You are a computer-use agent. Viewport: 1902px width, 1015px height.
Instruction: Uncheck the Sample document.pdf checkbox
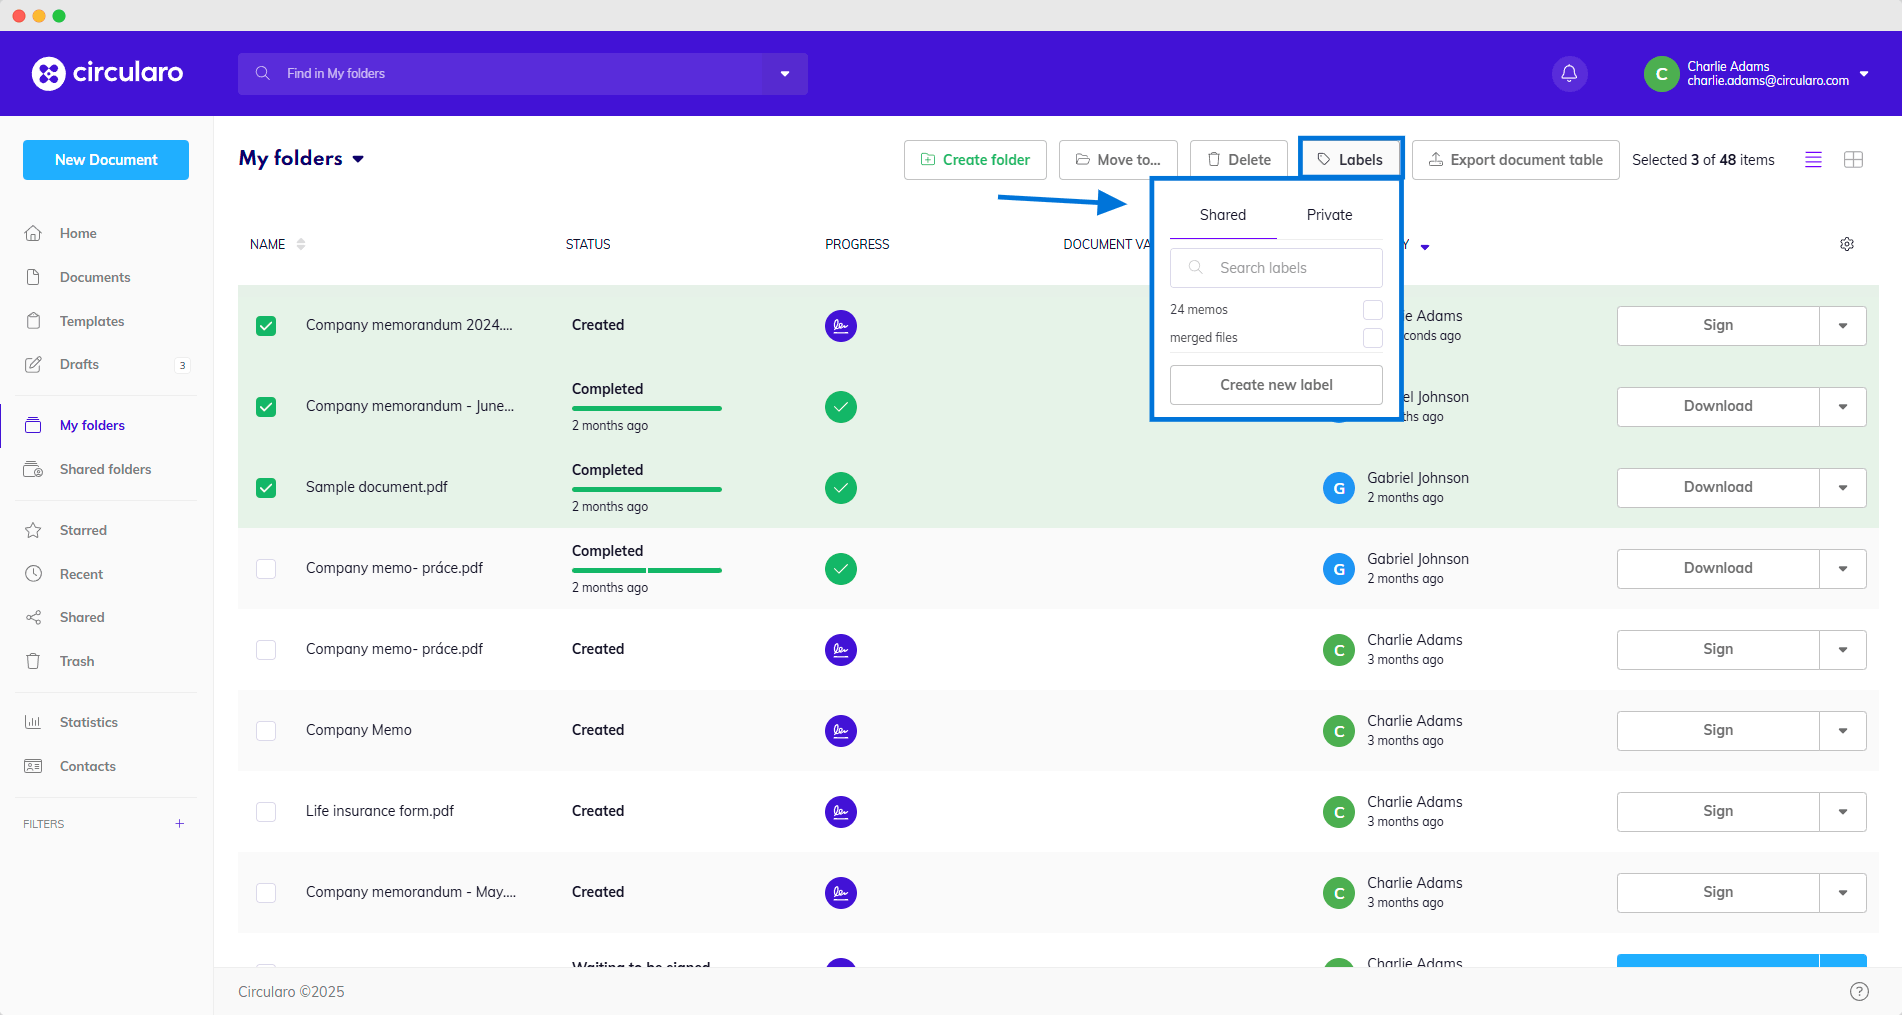coord(266,488)
